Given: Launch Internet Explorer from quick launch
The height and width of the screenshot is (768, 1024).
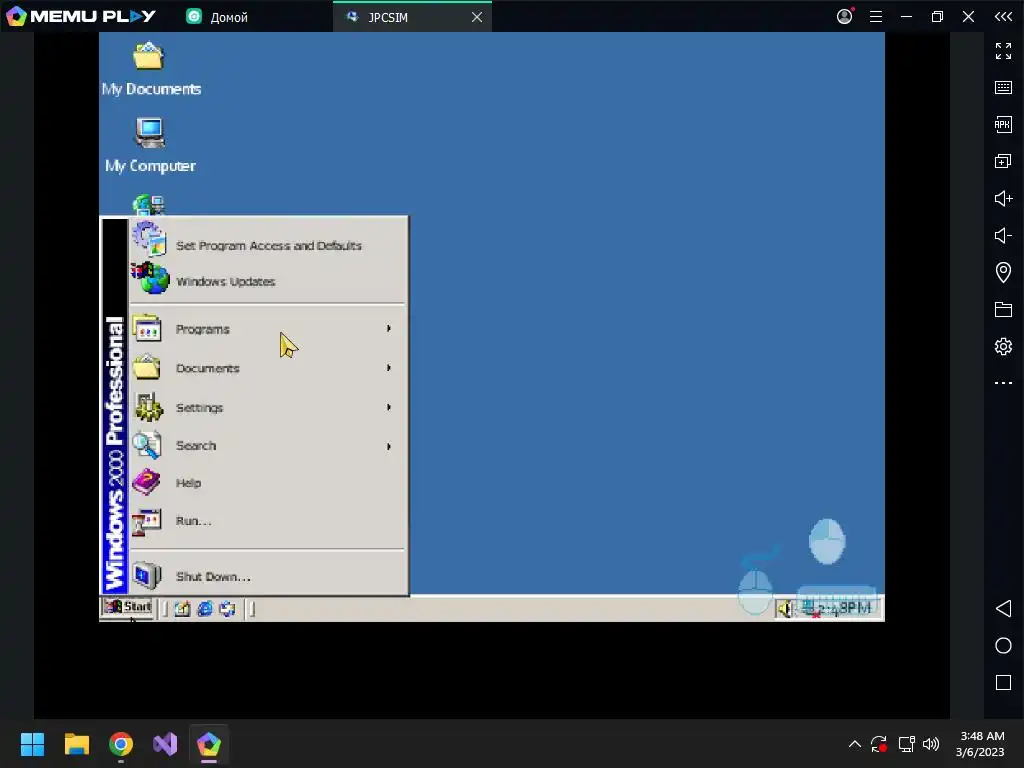Looking at the screenshot, I should pos(205,609).
